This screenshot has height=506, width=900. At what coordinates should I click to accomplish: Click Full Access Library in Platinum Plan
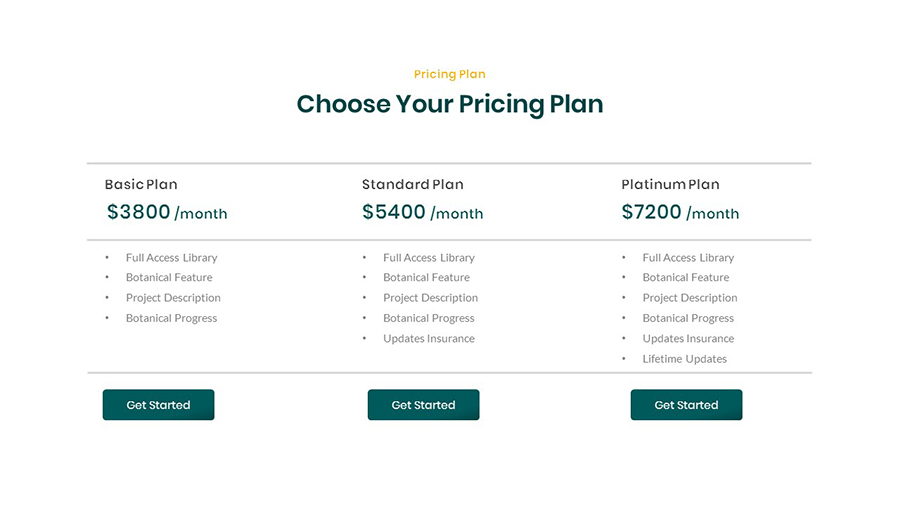pos(688,257)
